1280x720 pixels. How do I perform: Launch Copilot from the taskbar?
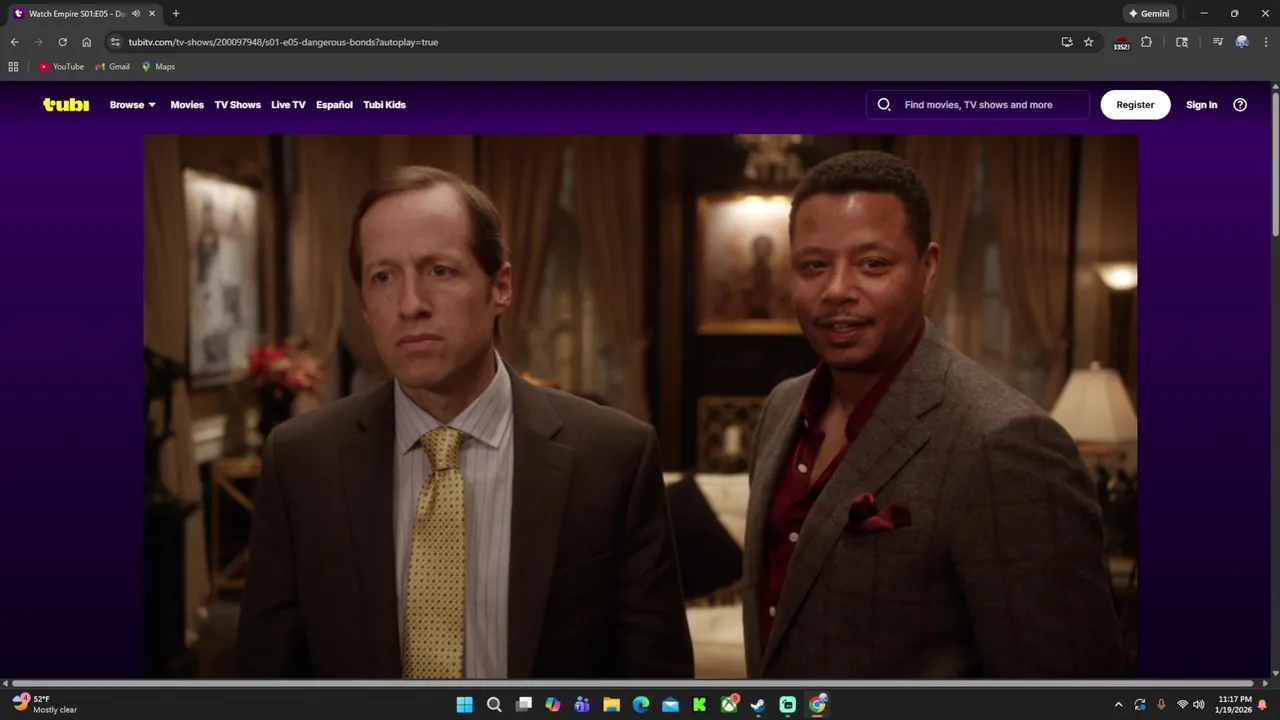pyautogui.click(x=553, y=705)
